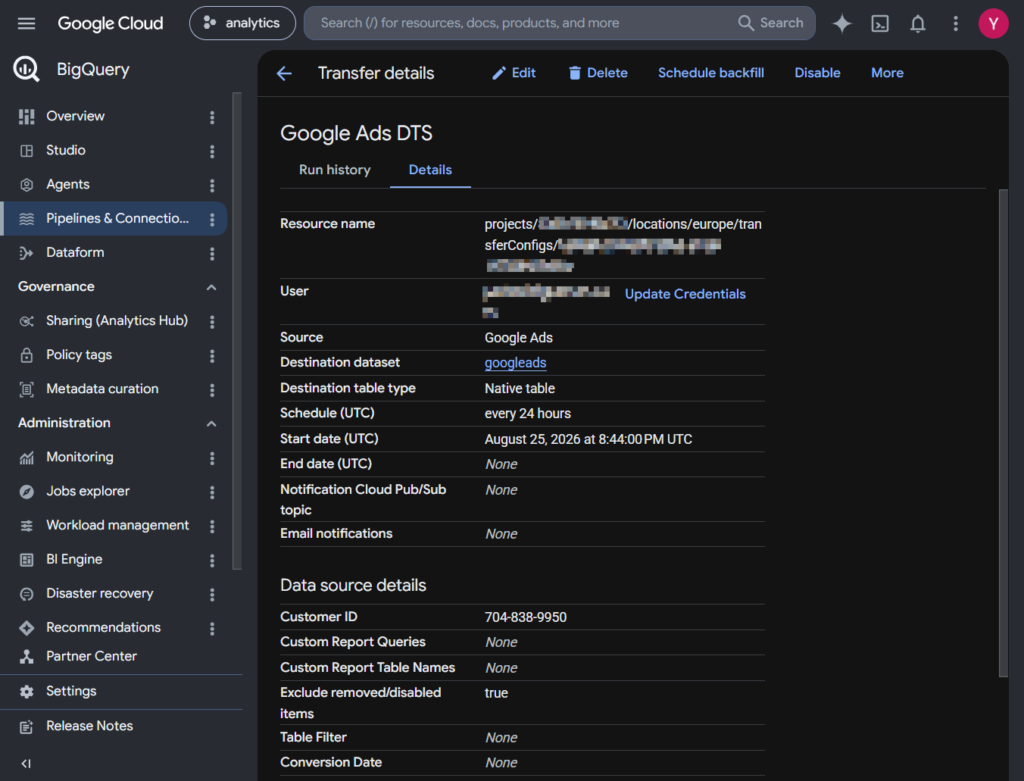This screenshot has height=781, width=1024.
Task: Click the Settings gear icon
Action: click(27, 692)
